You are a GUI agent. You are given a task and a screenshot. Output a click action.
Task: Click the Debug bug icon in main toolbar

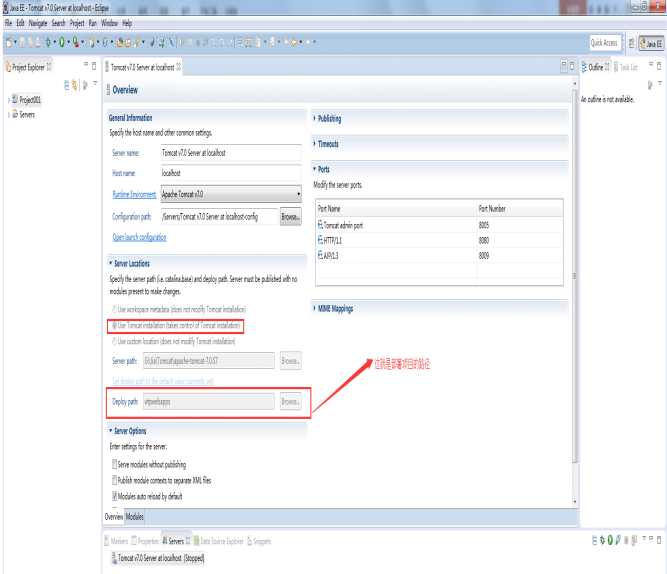pos(48,42)
